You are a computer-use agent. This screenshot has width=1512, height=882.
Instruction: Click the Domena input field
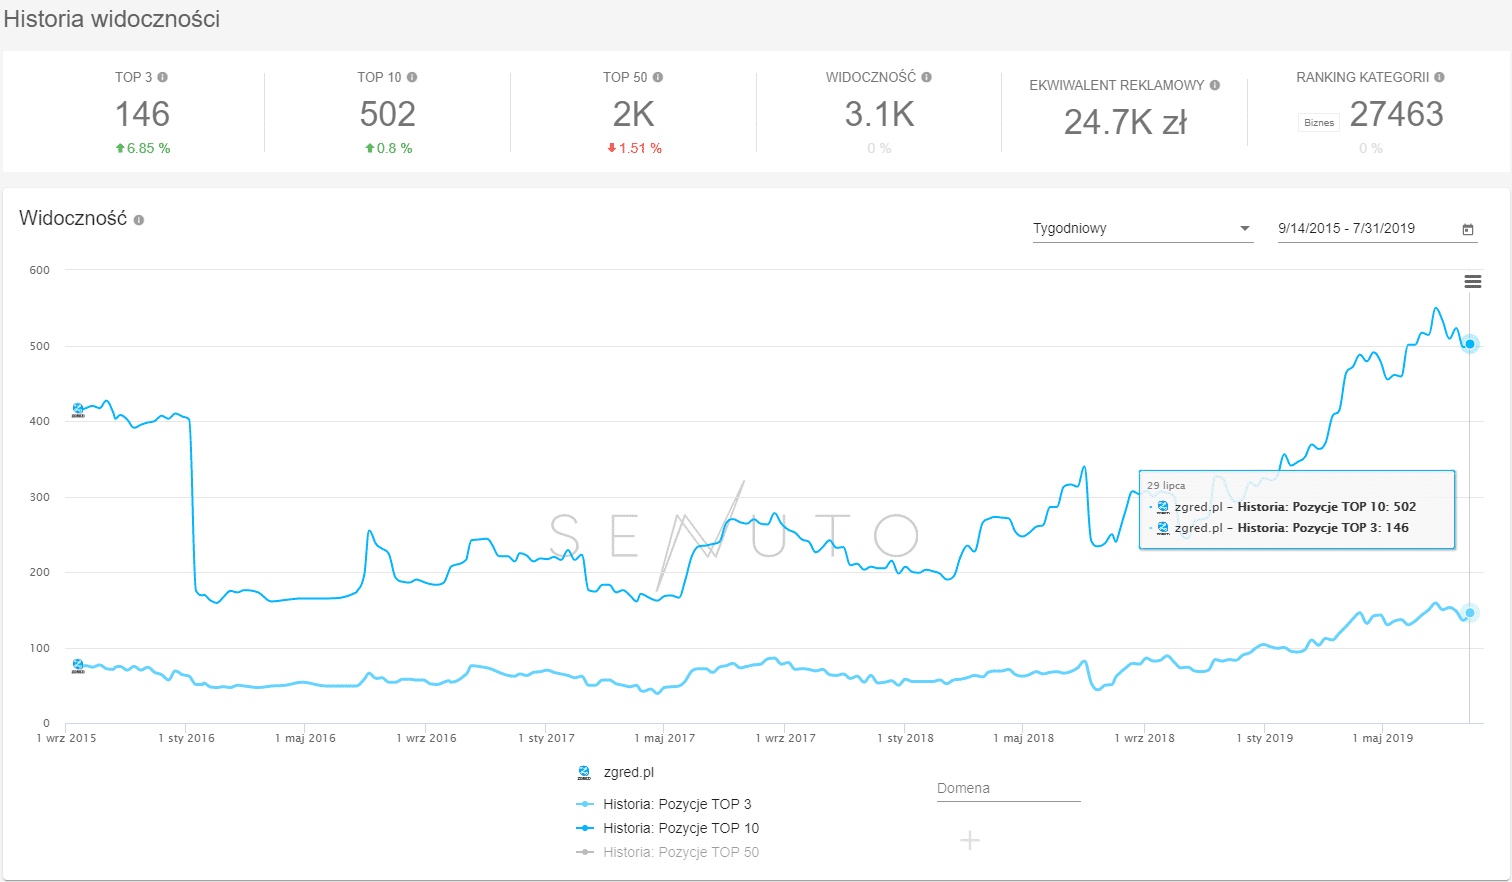click(x=1008, y=789)
